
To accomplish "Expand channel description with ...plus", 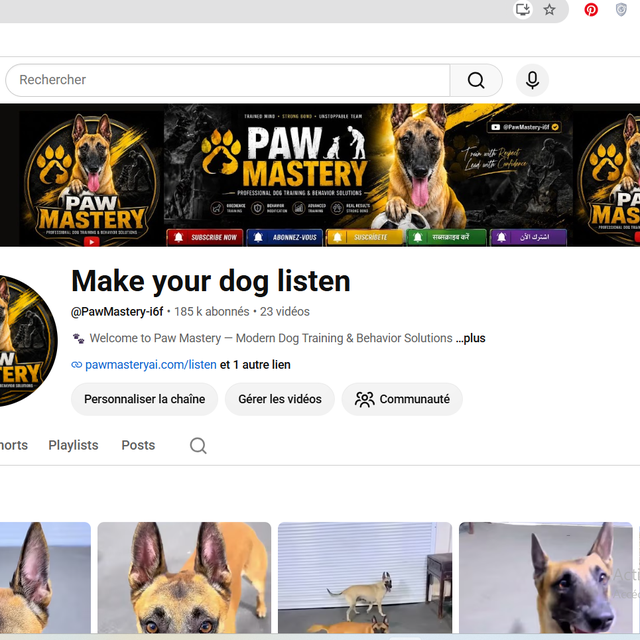I will tap(471, 338).
